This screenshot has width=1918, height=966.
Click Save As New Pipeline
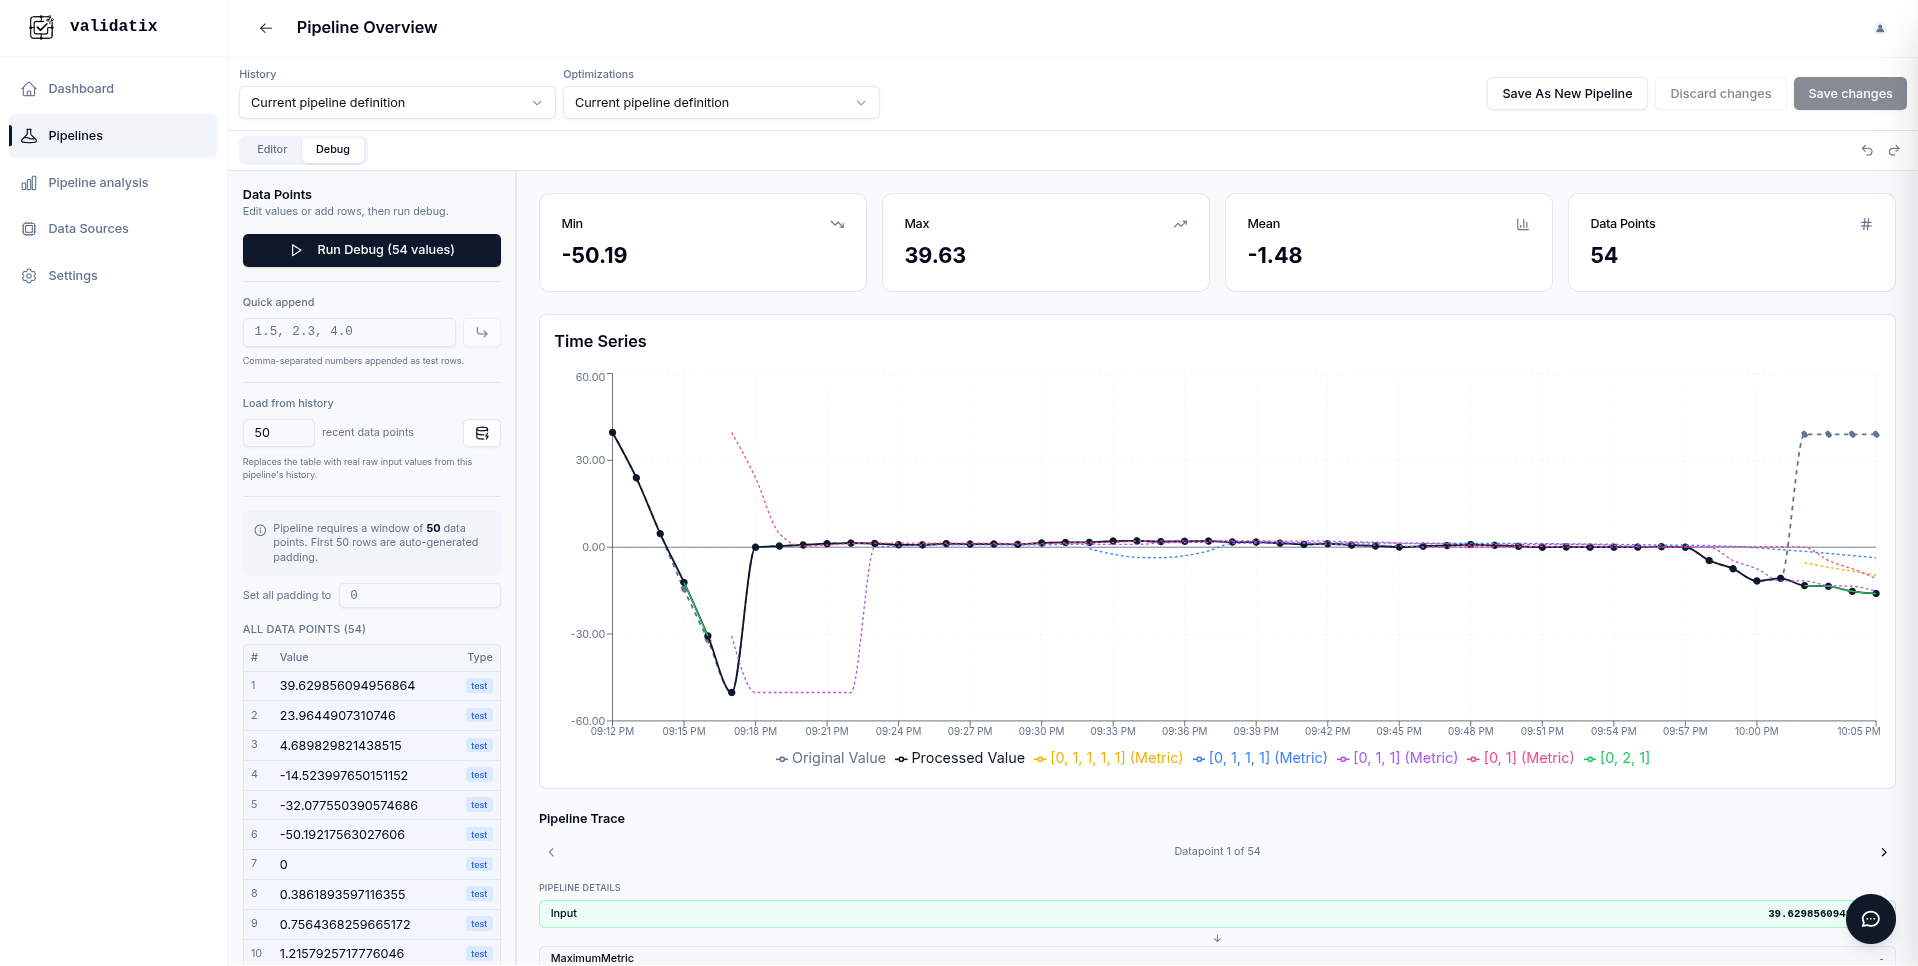pos(1566,93)
